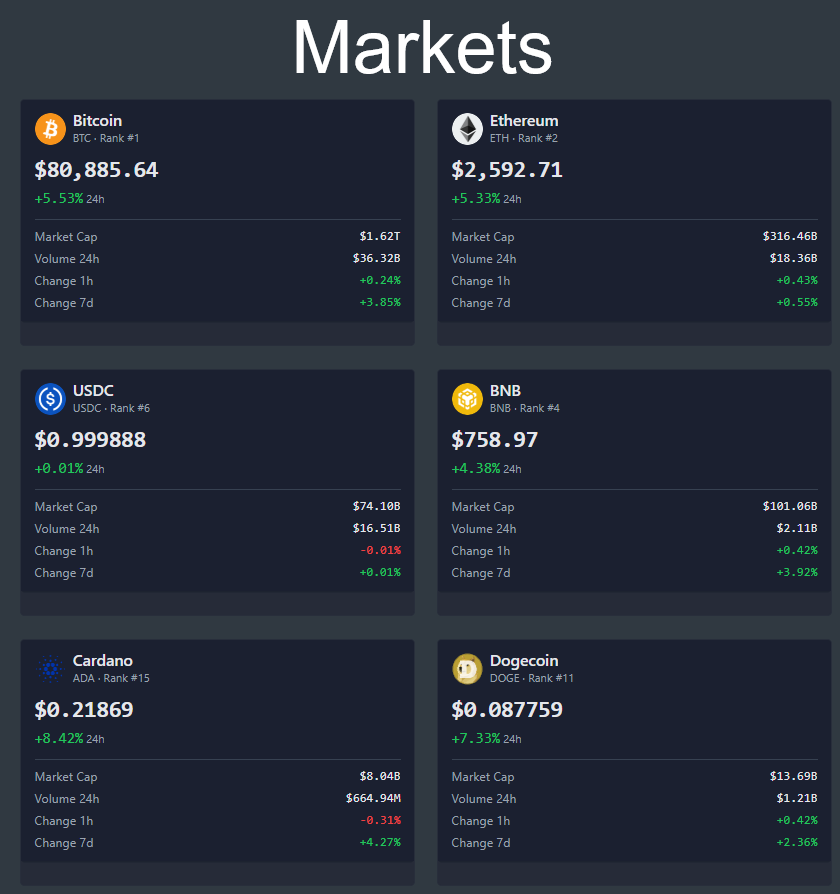Click the Markets page title

(422, 47)
